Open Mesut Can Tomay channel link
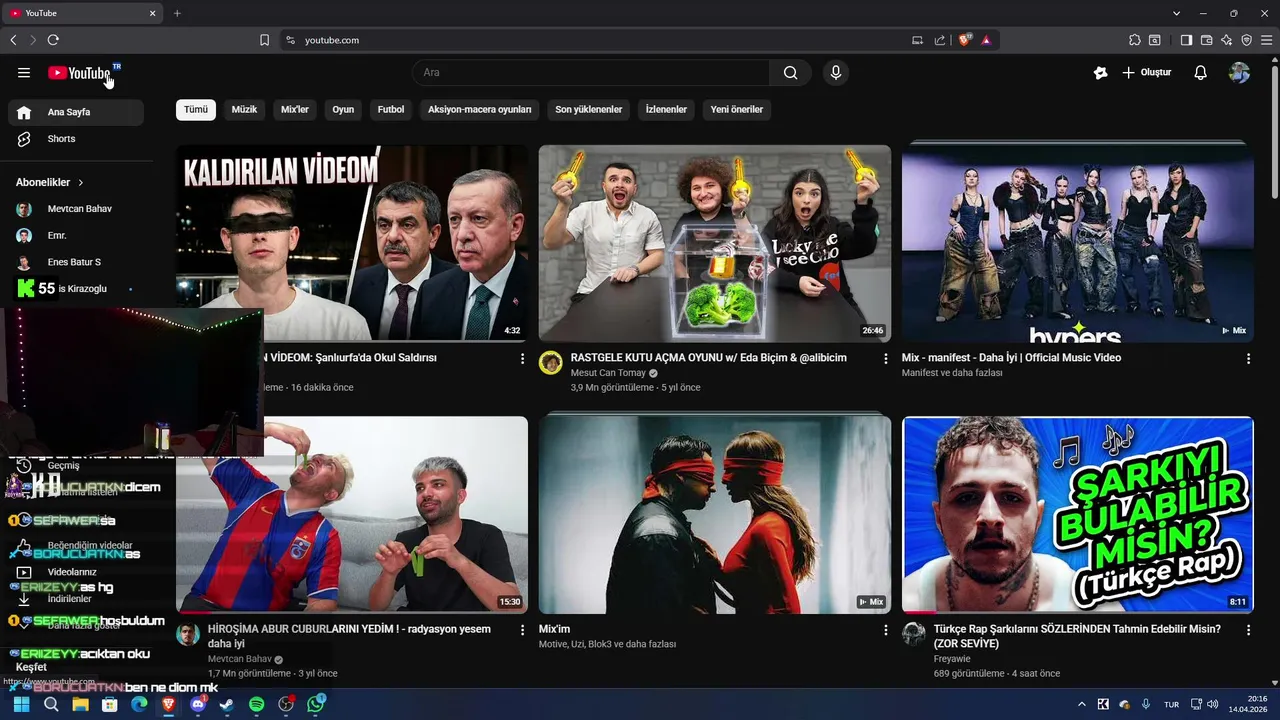This screenshot has height=720, width=1280. pyautogui.click(x=608, y=373)
